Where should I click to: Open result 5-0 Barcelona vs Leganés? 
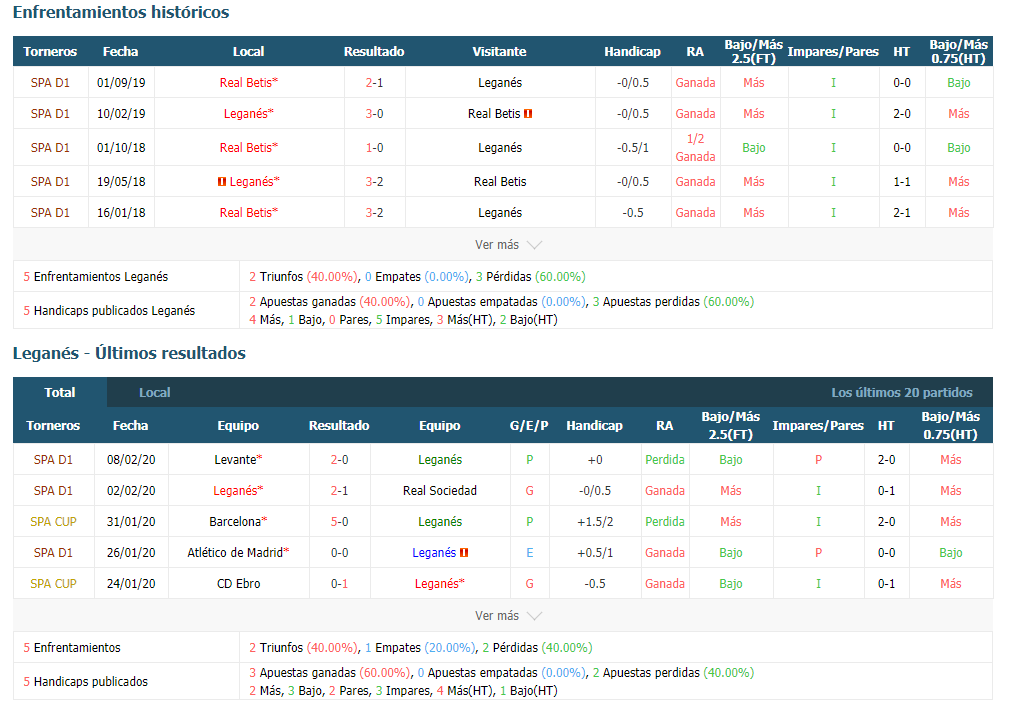coord(339,522)
